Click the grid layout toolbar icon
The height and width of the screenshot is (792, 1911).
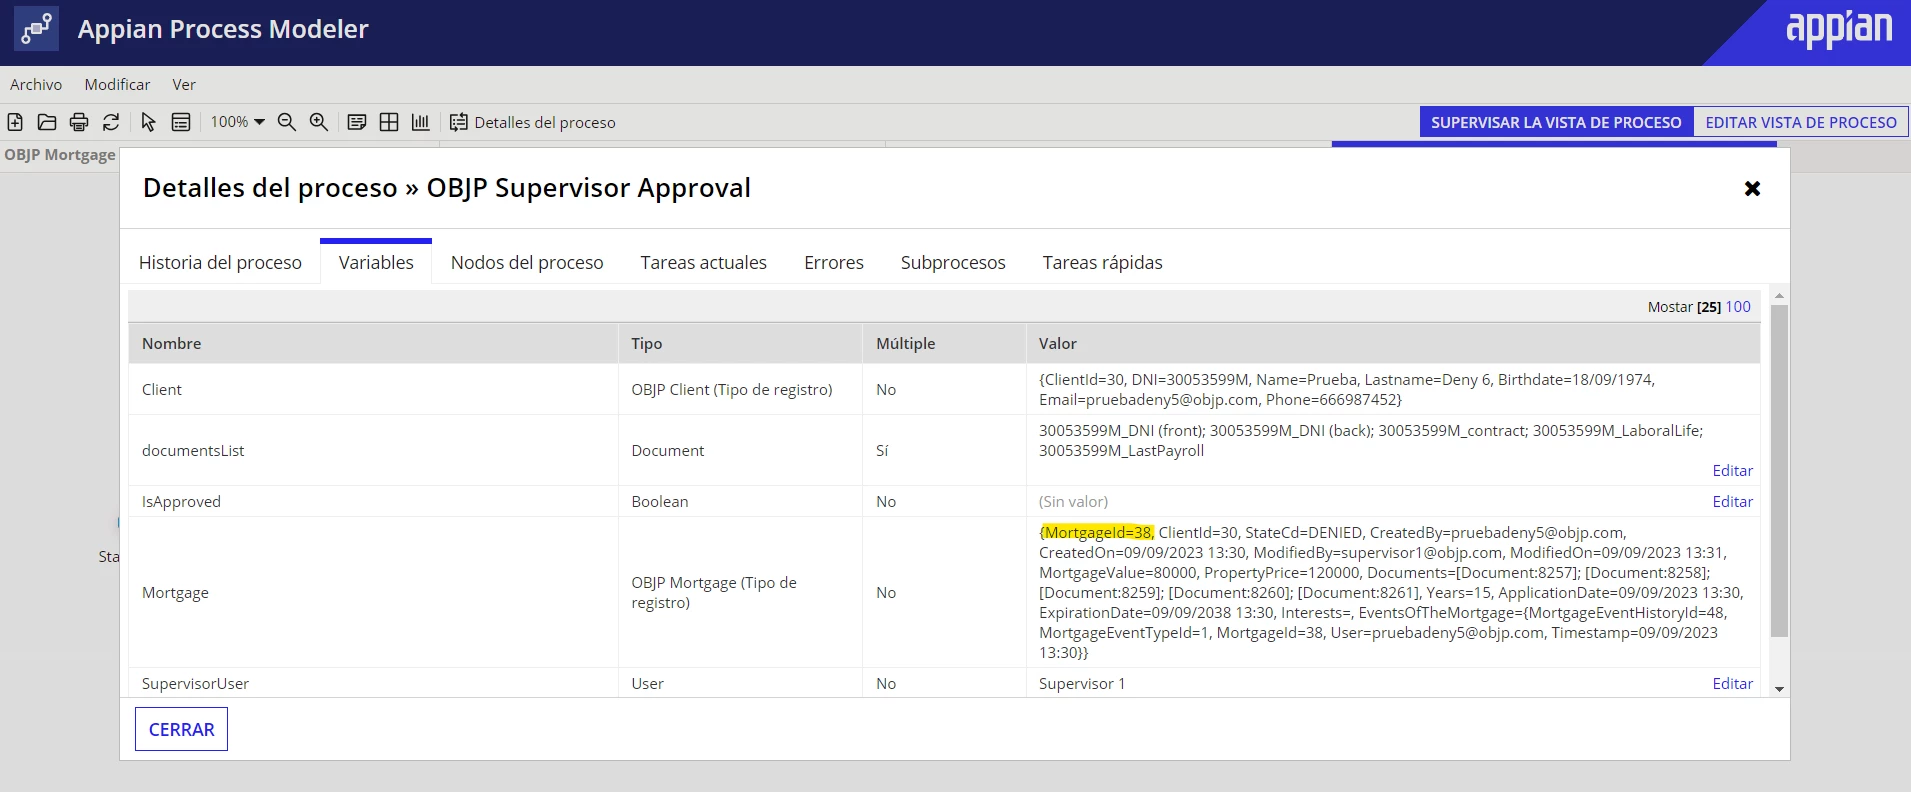point(389,122)
